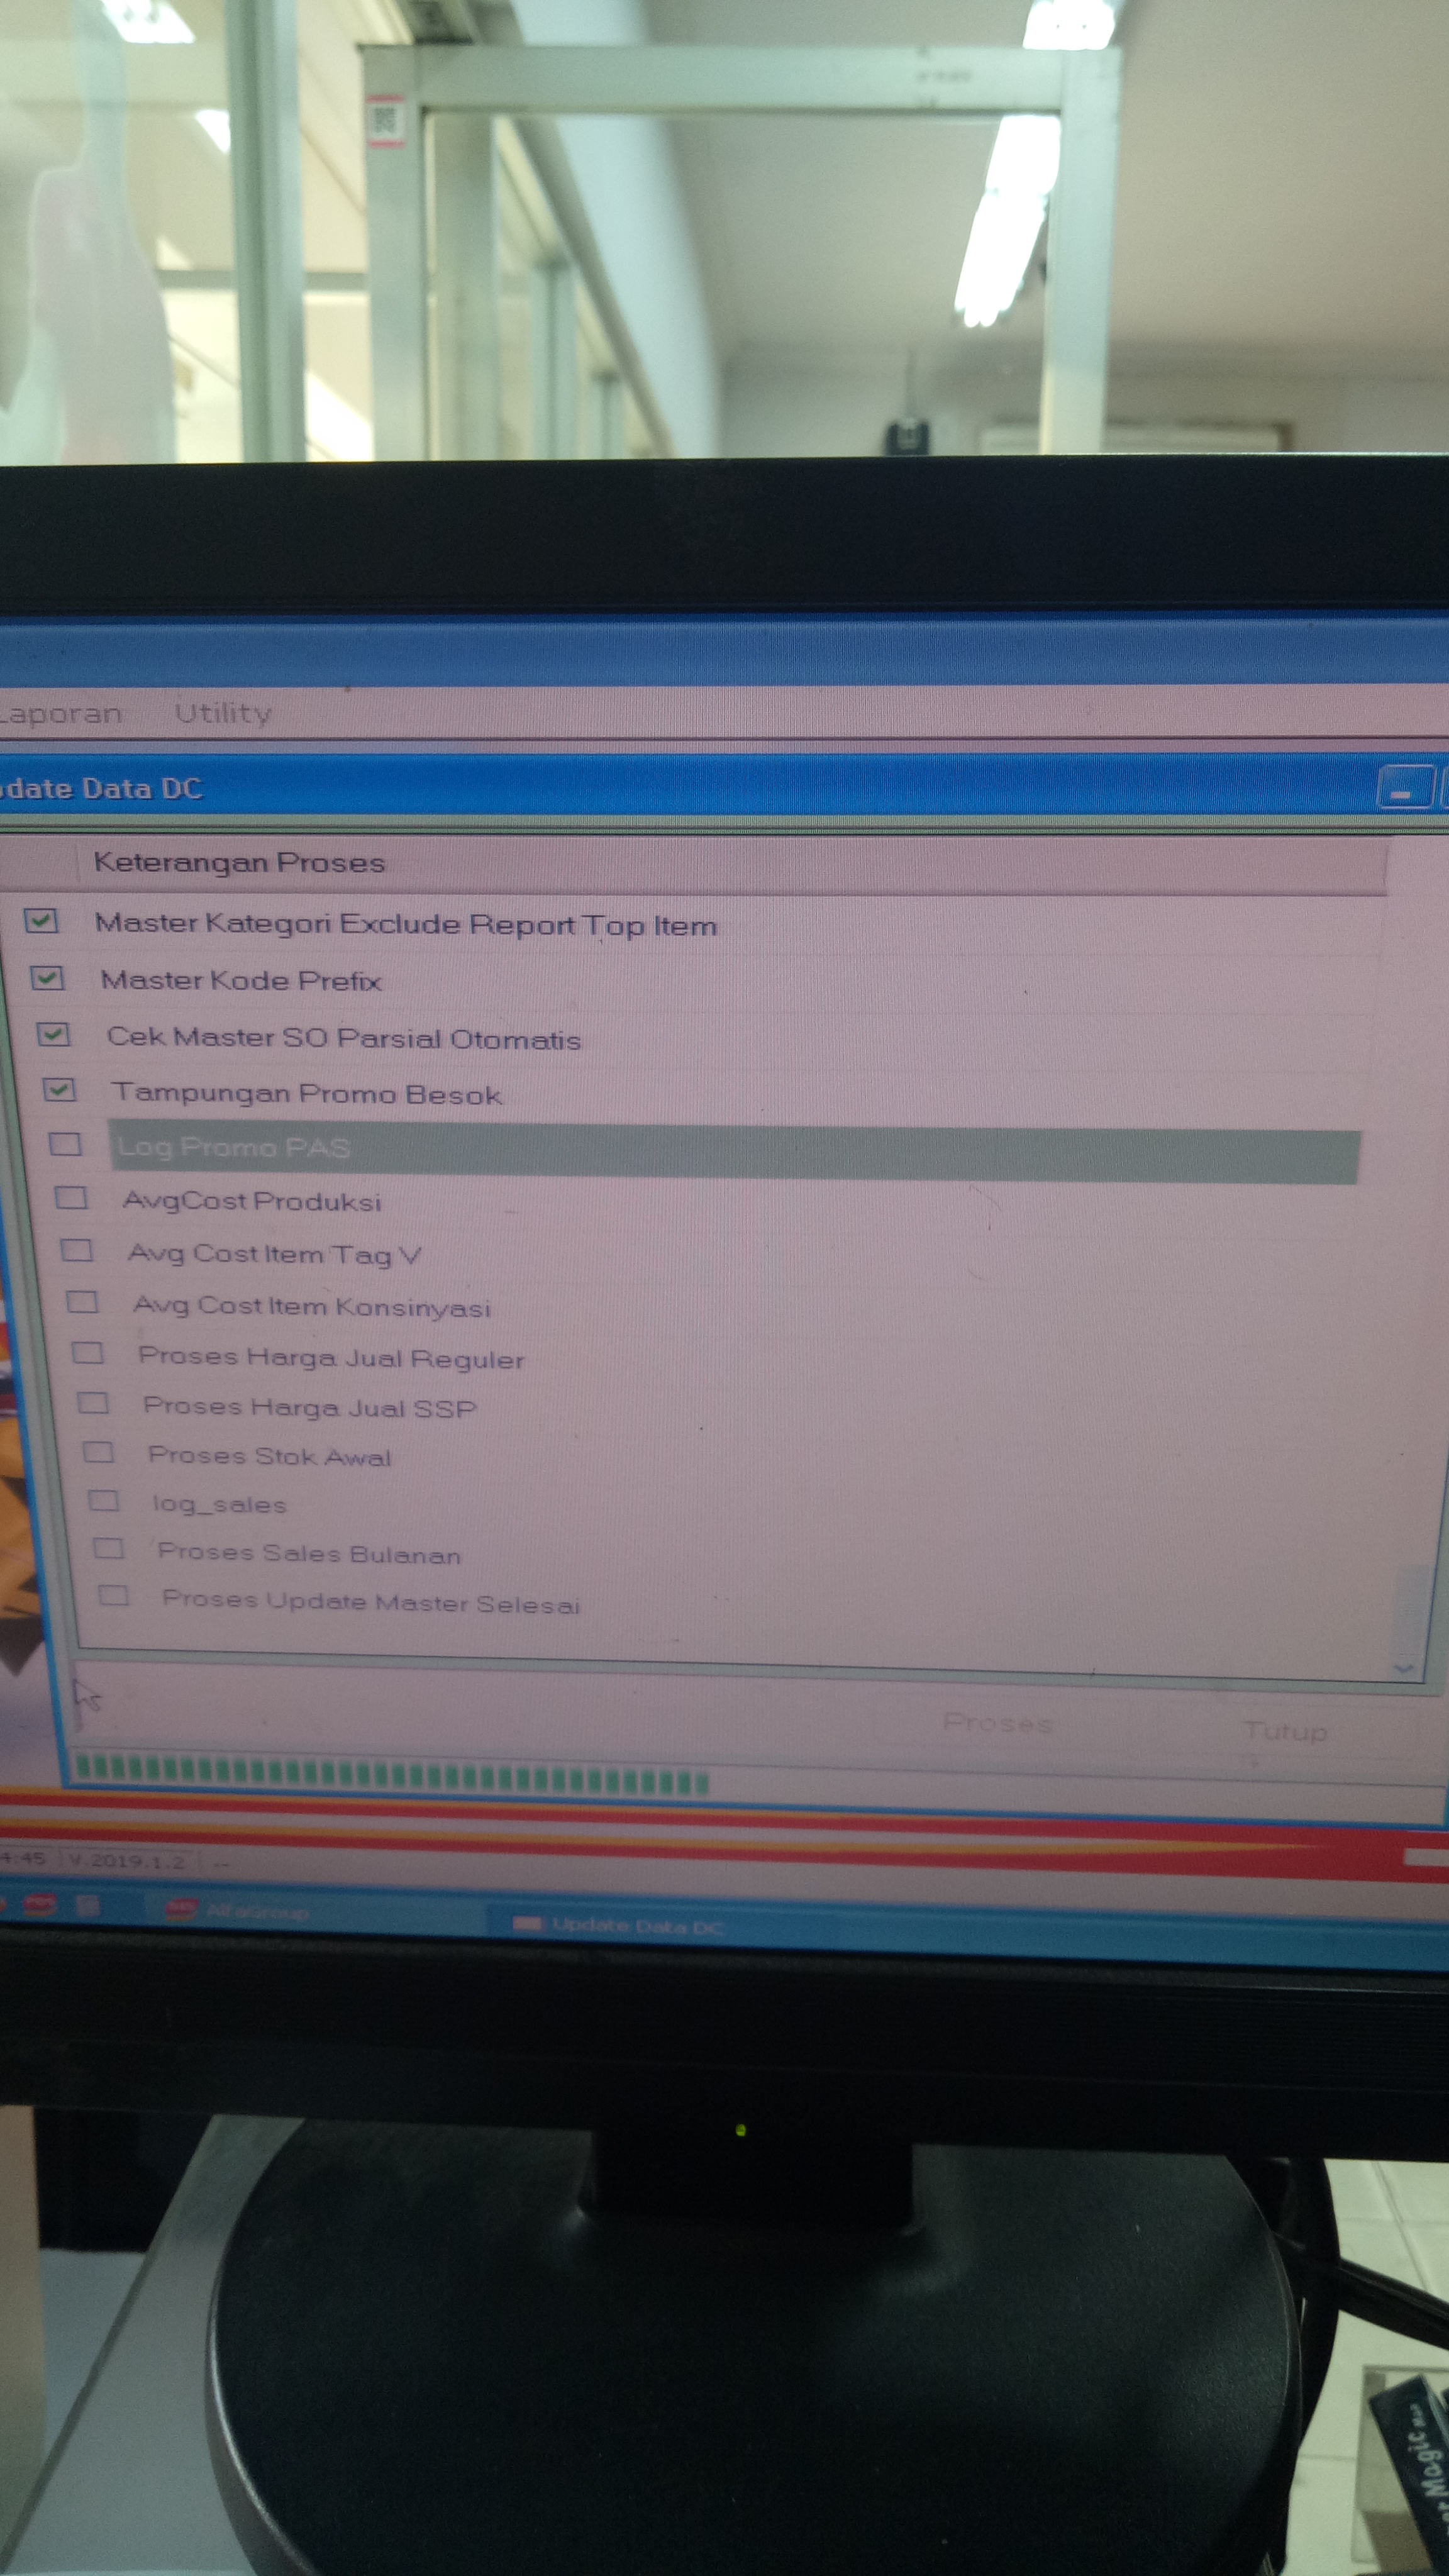Check the Log Promo PAS checkbox
Viewport: 1449px width, 2576px height.
tap(65, 1143)
